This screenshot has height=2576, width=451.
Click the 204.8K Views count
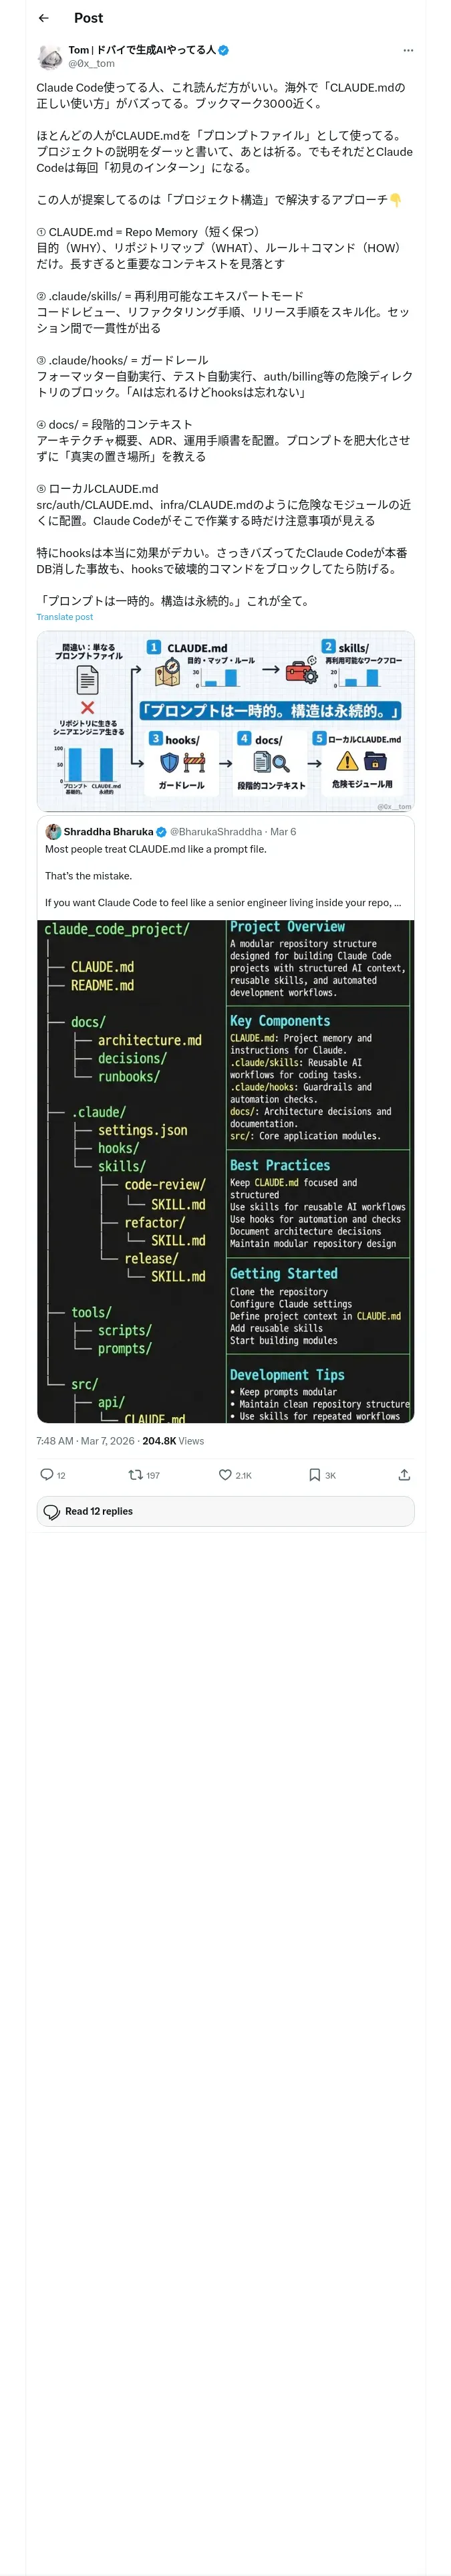tap(173, 1441)
